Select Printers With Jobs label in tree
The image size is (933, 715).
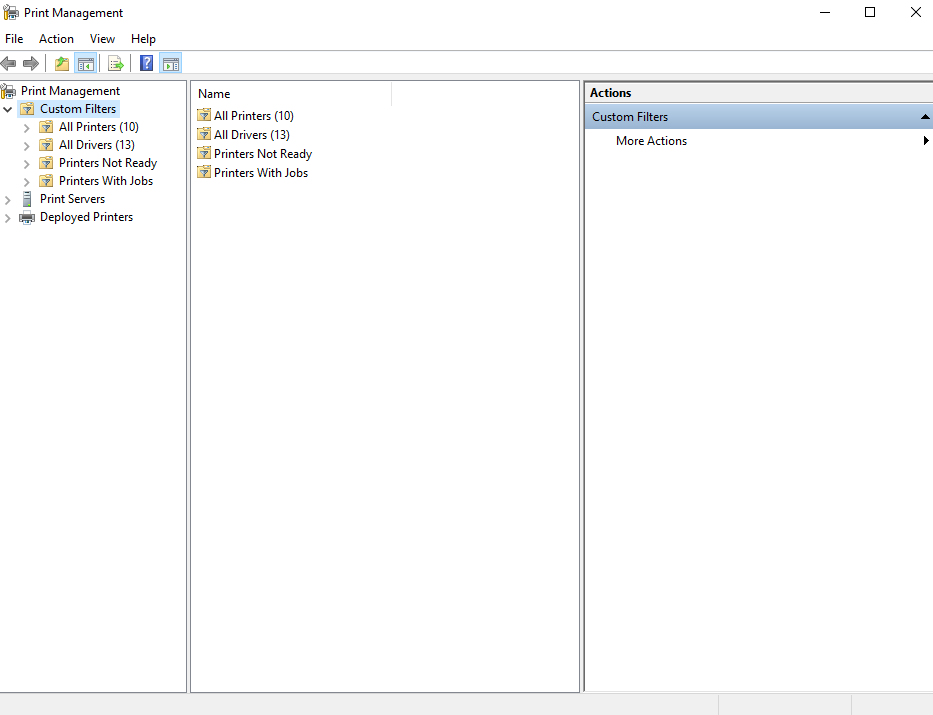(x=106, y=180)
